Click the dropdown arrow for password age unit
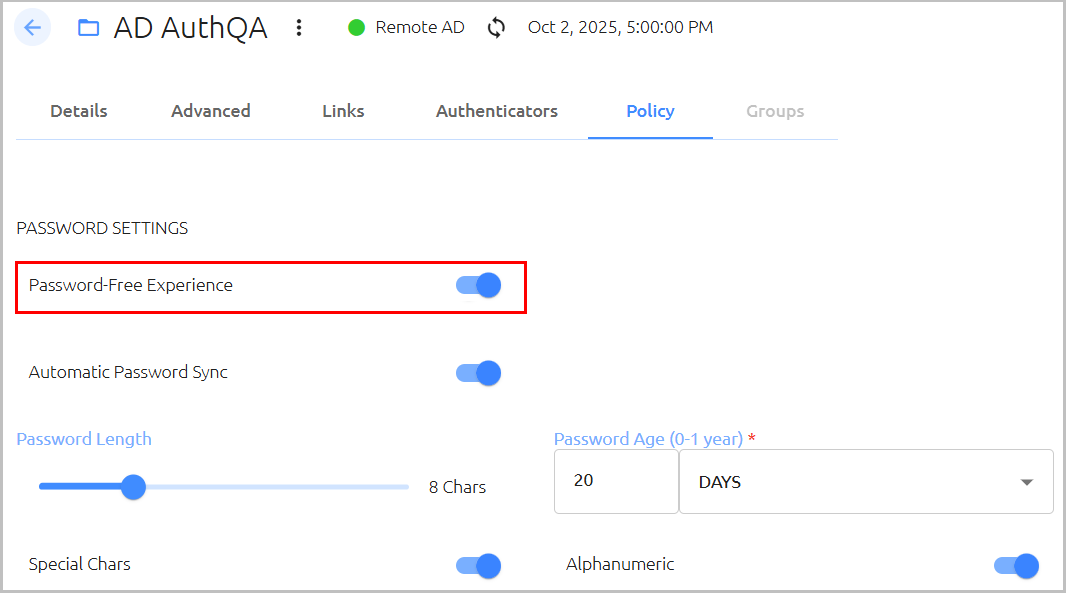Viewport: 1066px width, 593px height. [x=1027, y=482]
